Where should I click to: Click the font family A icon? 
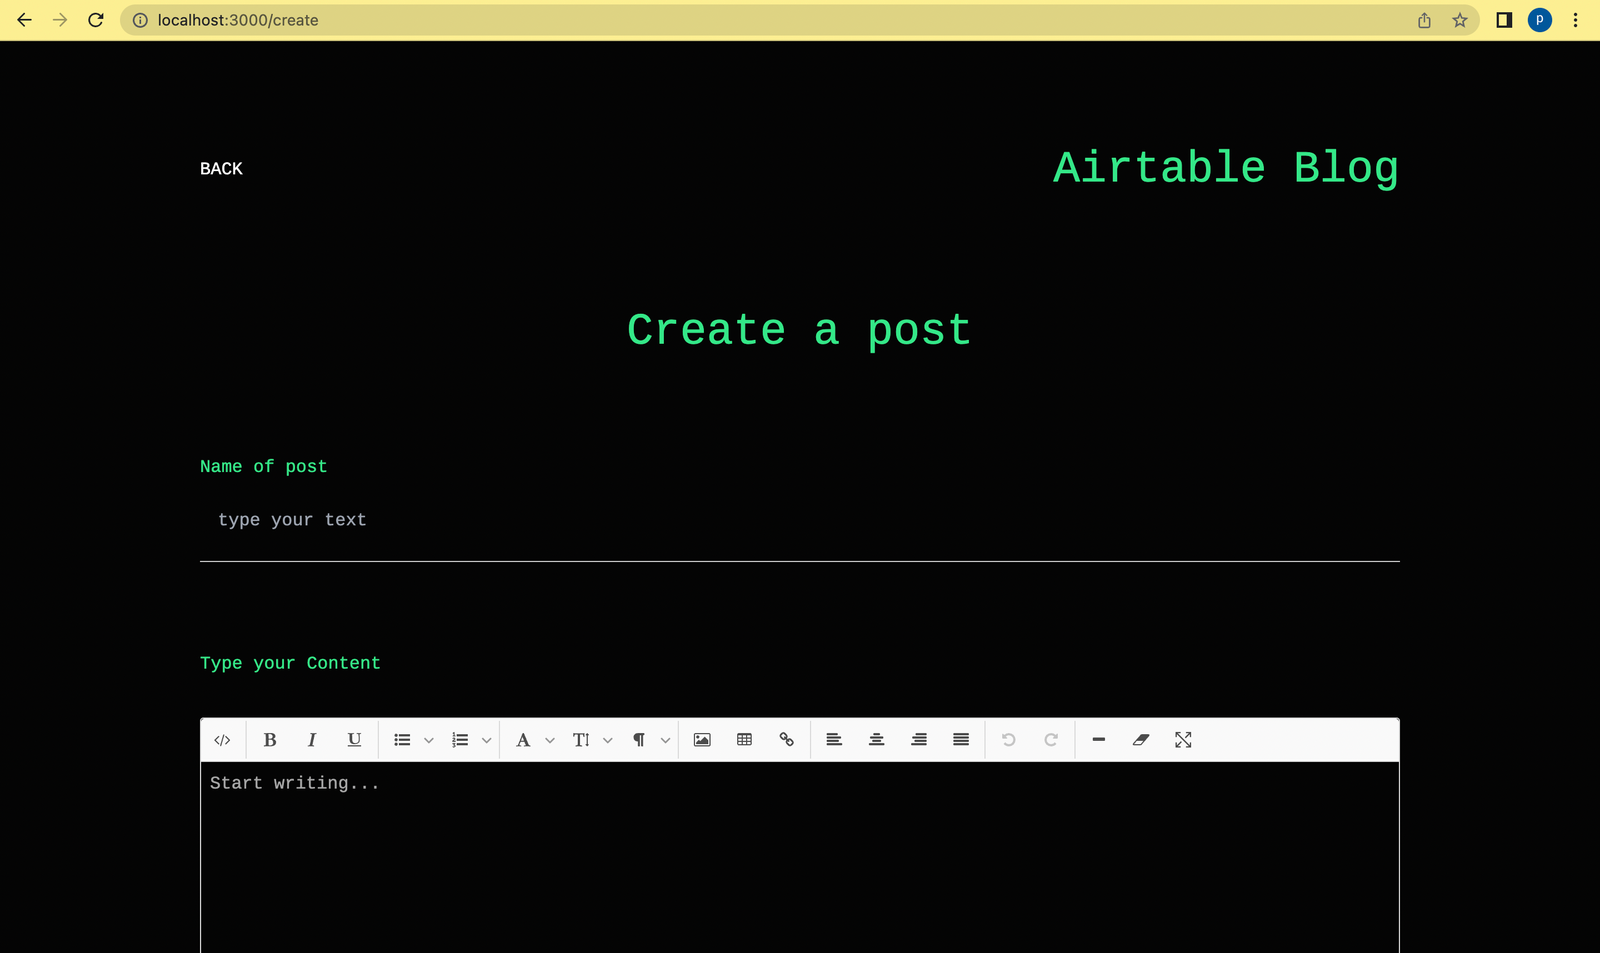523,740
